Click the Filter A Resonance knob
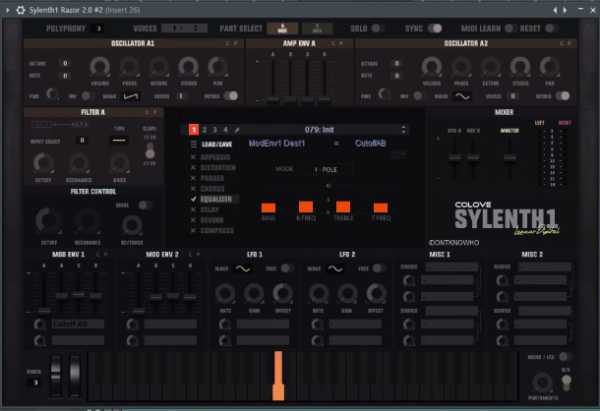 (79, 163)
